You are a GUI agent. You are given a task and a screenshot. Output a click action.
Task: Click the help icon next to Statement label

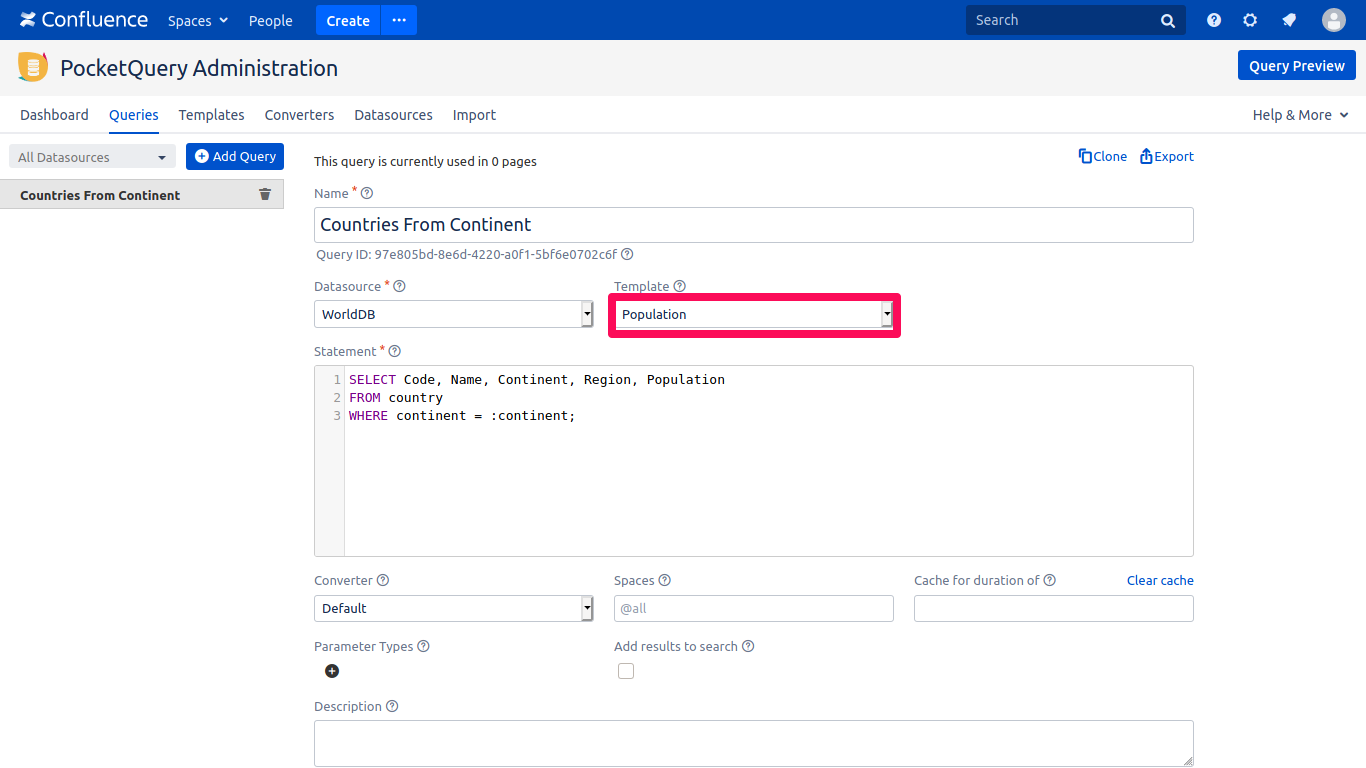(394, 352)
